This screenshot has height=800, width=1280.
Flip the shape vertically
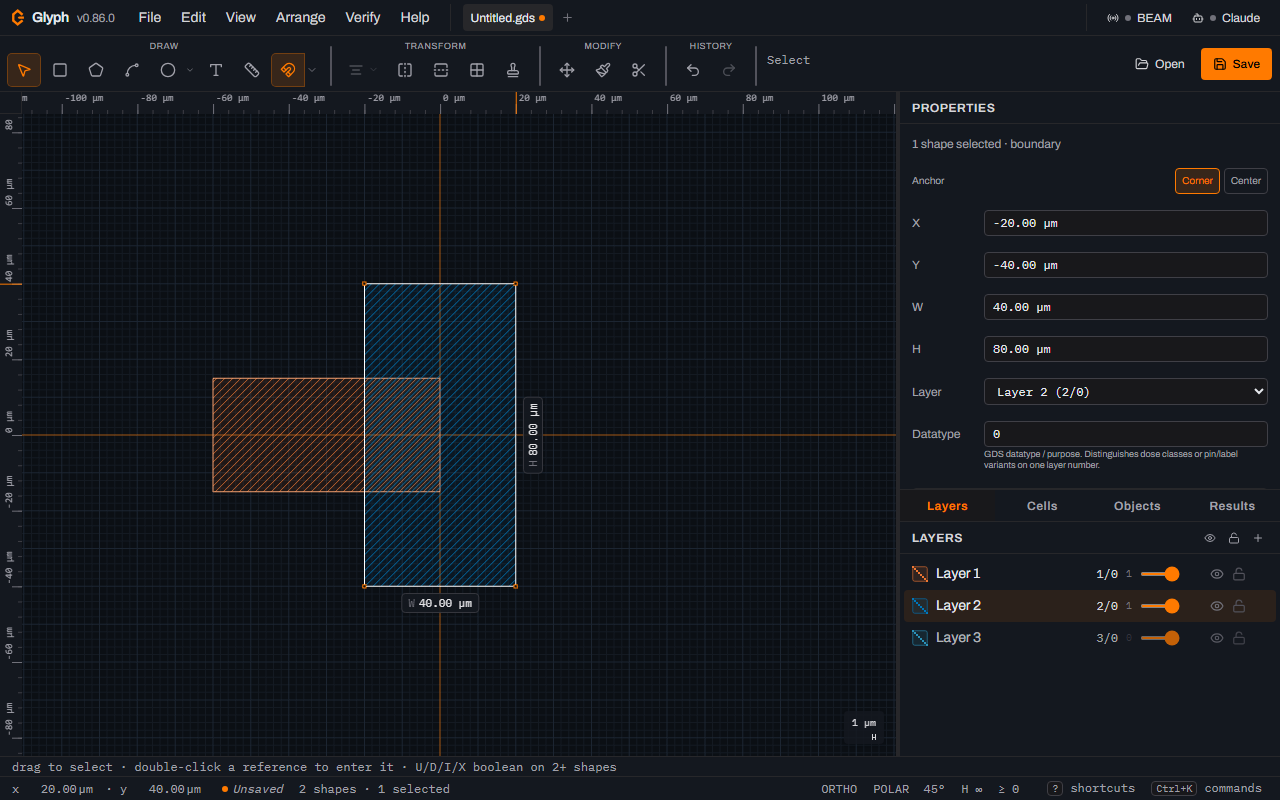(x=441, y=70)
